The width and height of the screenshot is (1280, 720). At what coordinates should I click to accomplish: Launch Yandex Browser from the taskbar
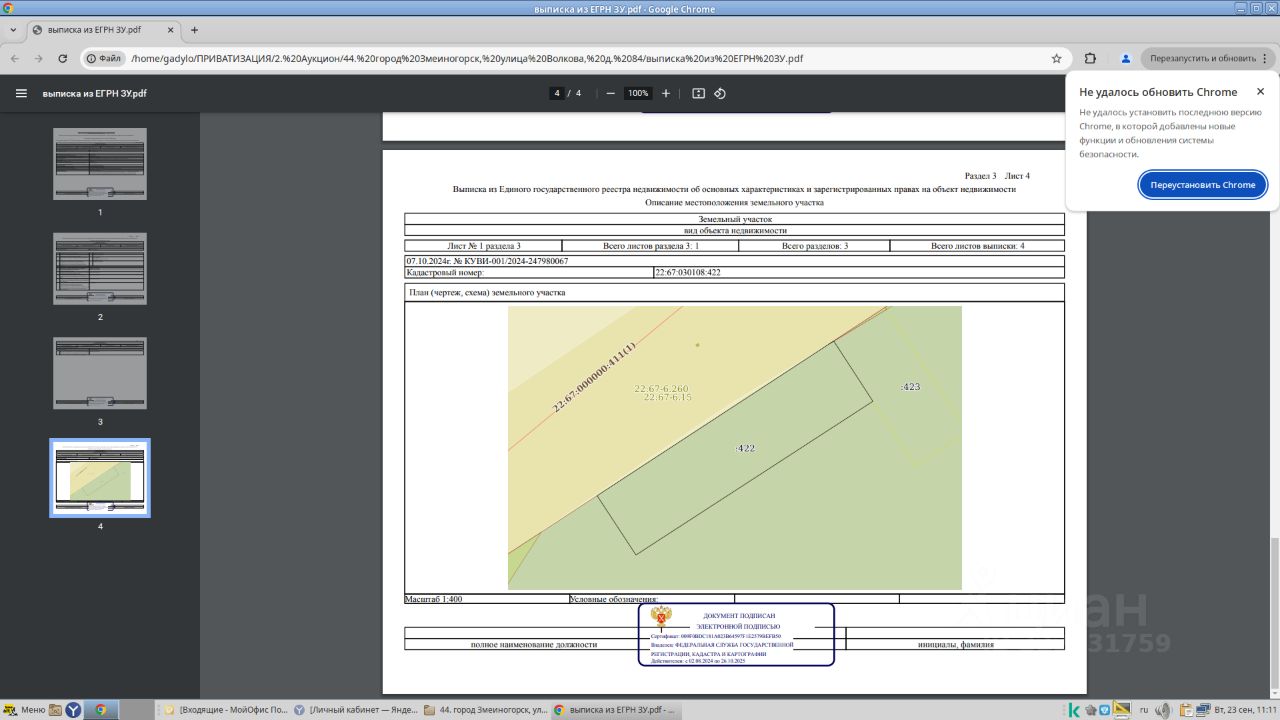[x=74, y=710]
